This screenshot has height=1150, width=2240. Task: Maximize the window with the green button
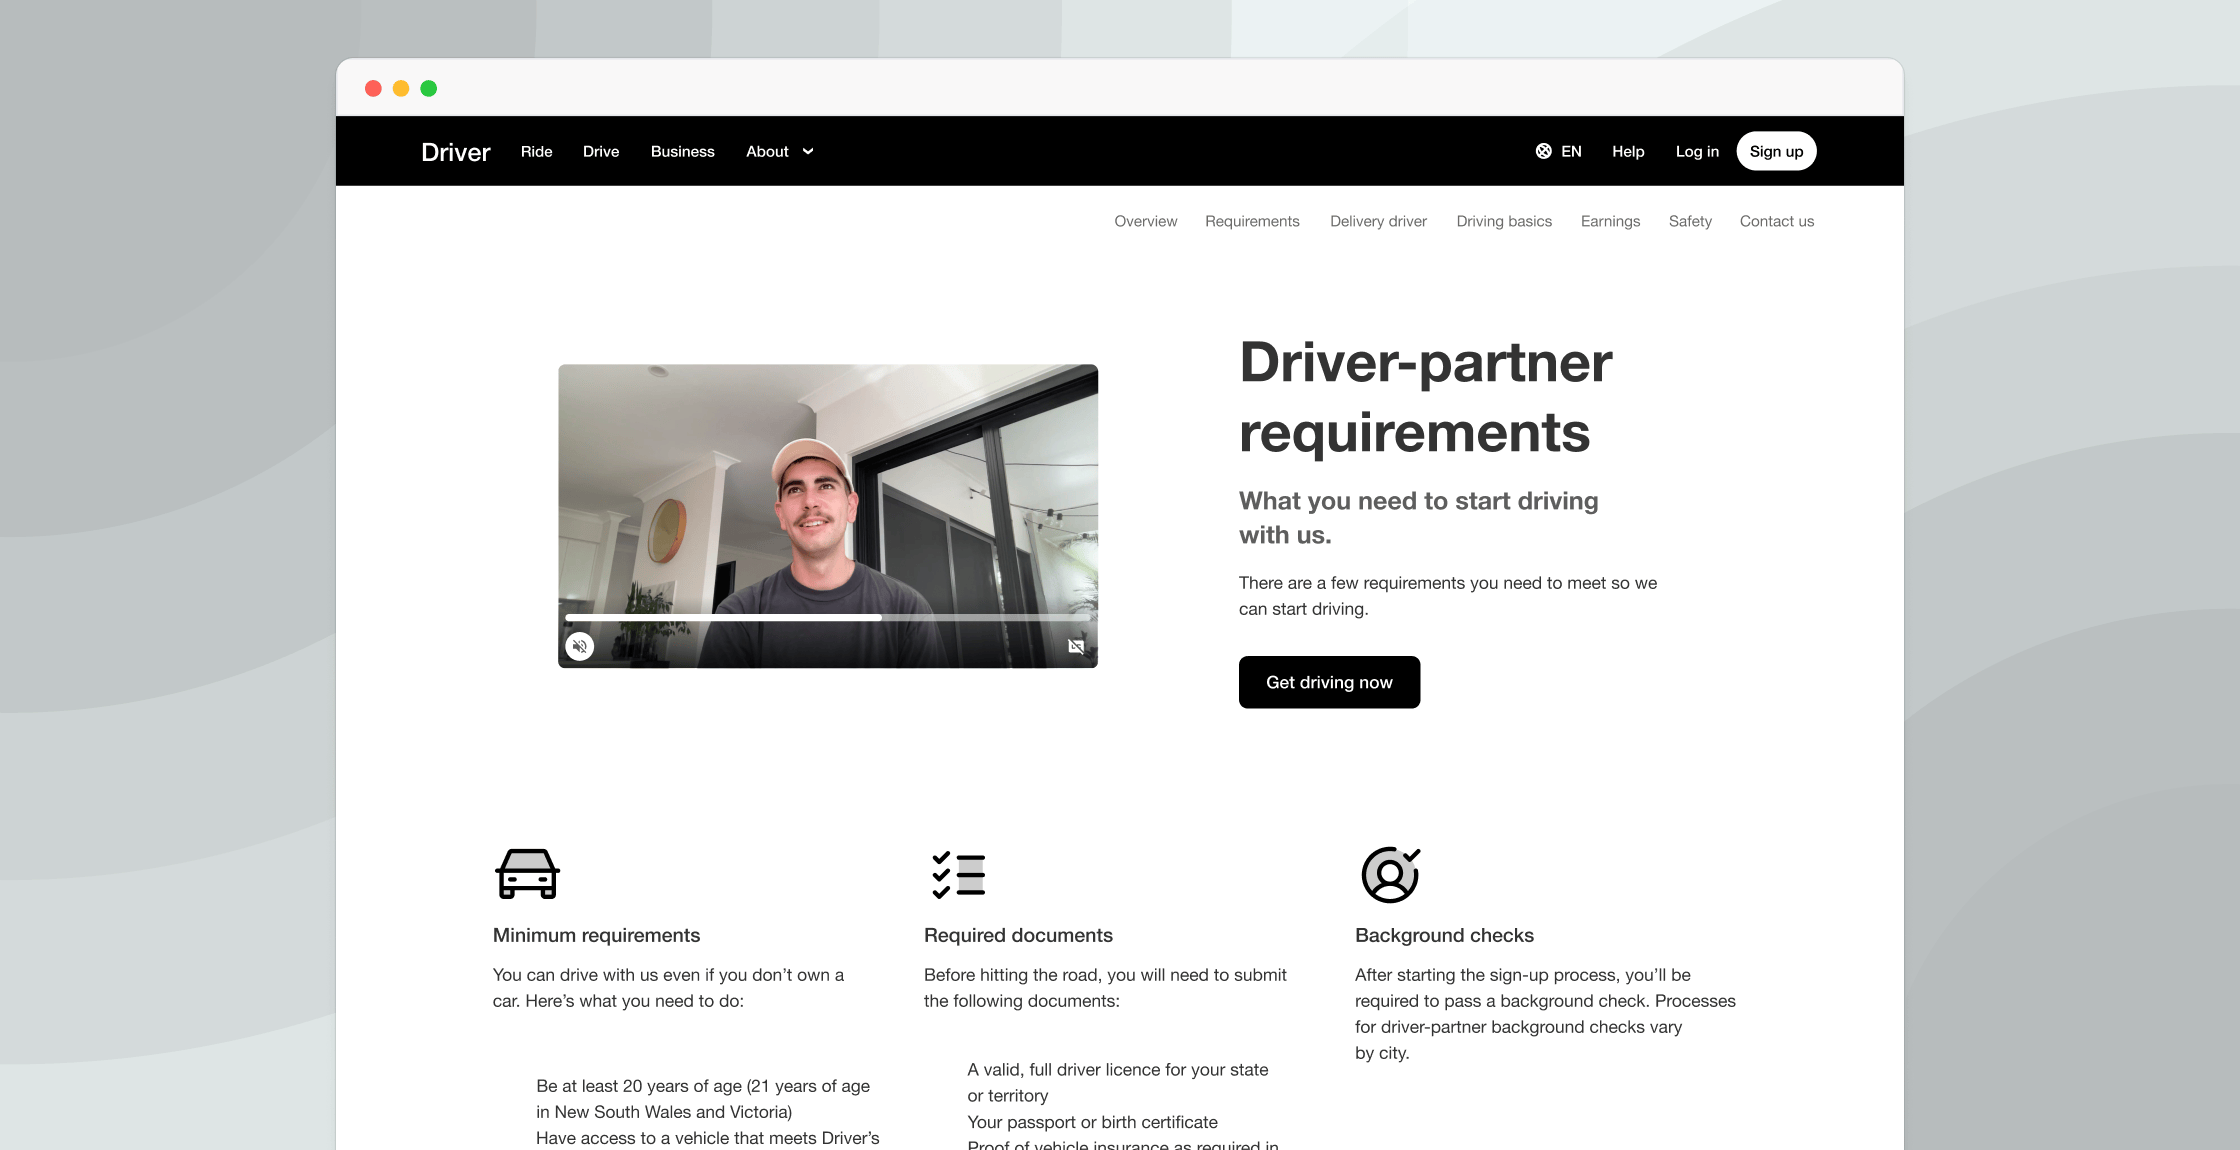(x=429, y=88)
